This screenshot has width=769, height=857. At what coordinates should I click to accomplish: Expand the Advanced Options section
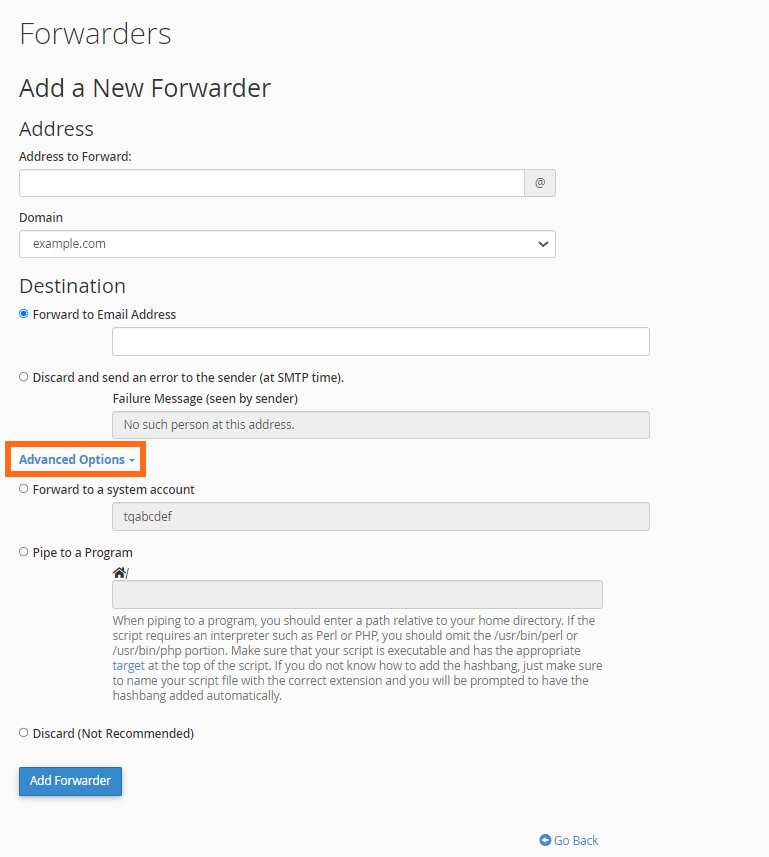coord(75,460)
